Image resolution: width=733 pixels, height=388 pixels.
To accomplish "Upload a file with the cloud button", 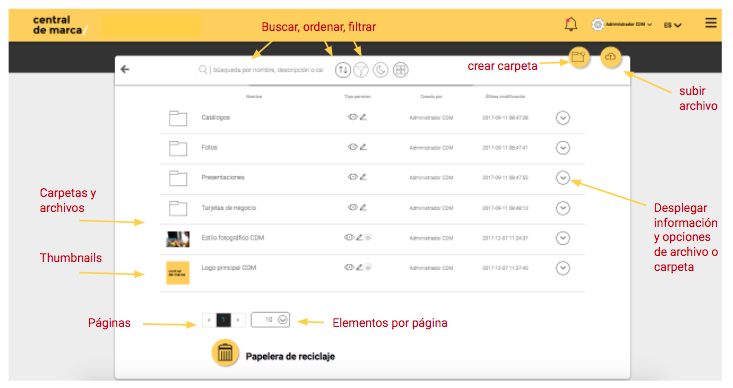I will [611, 57].
